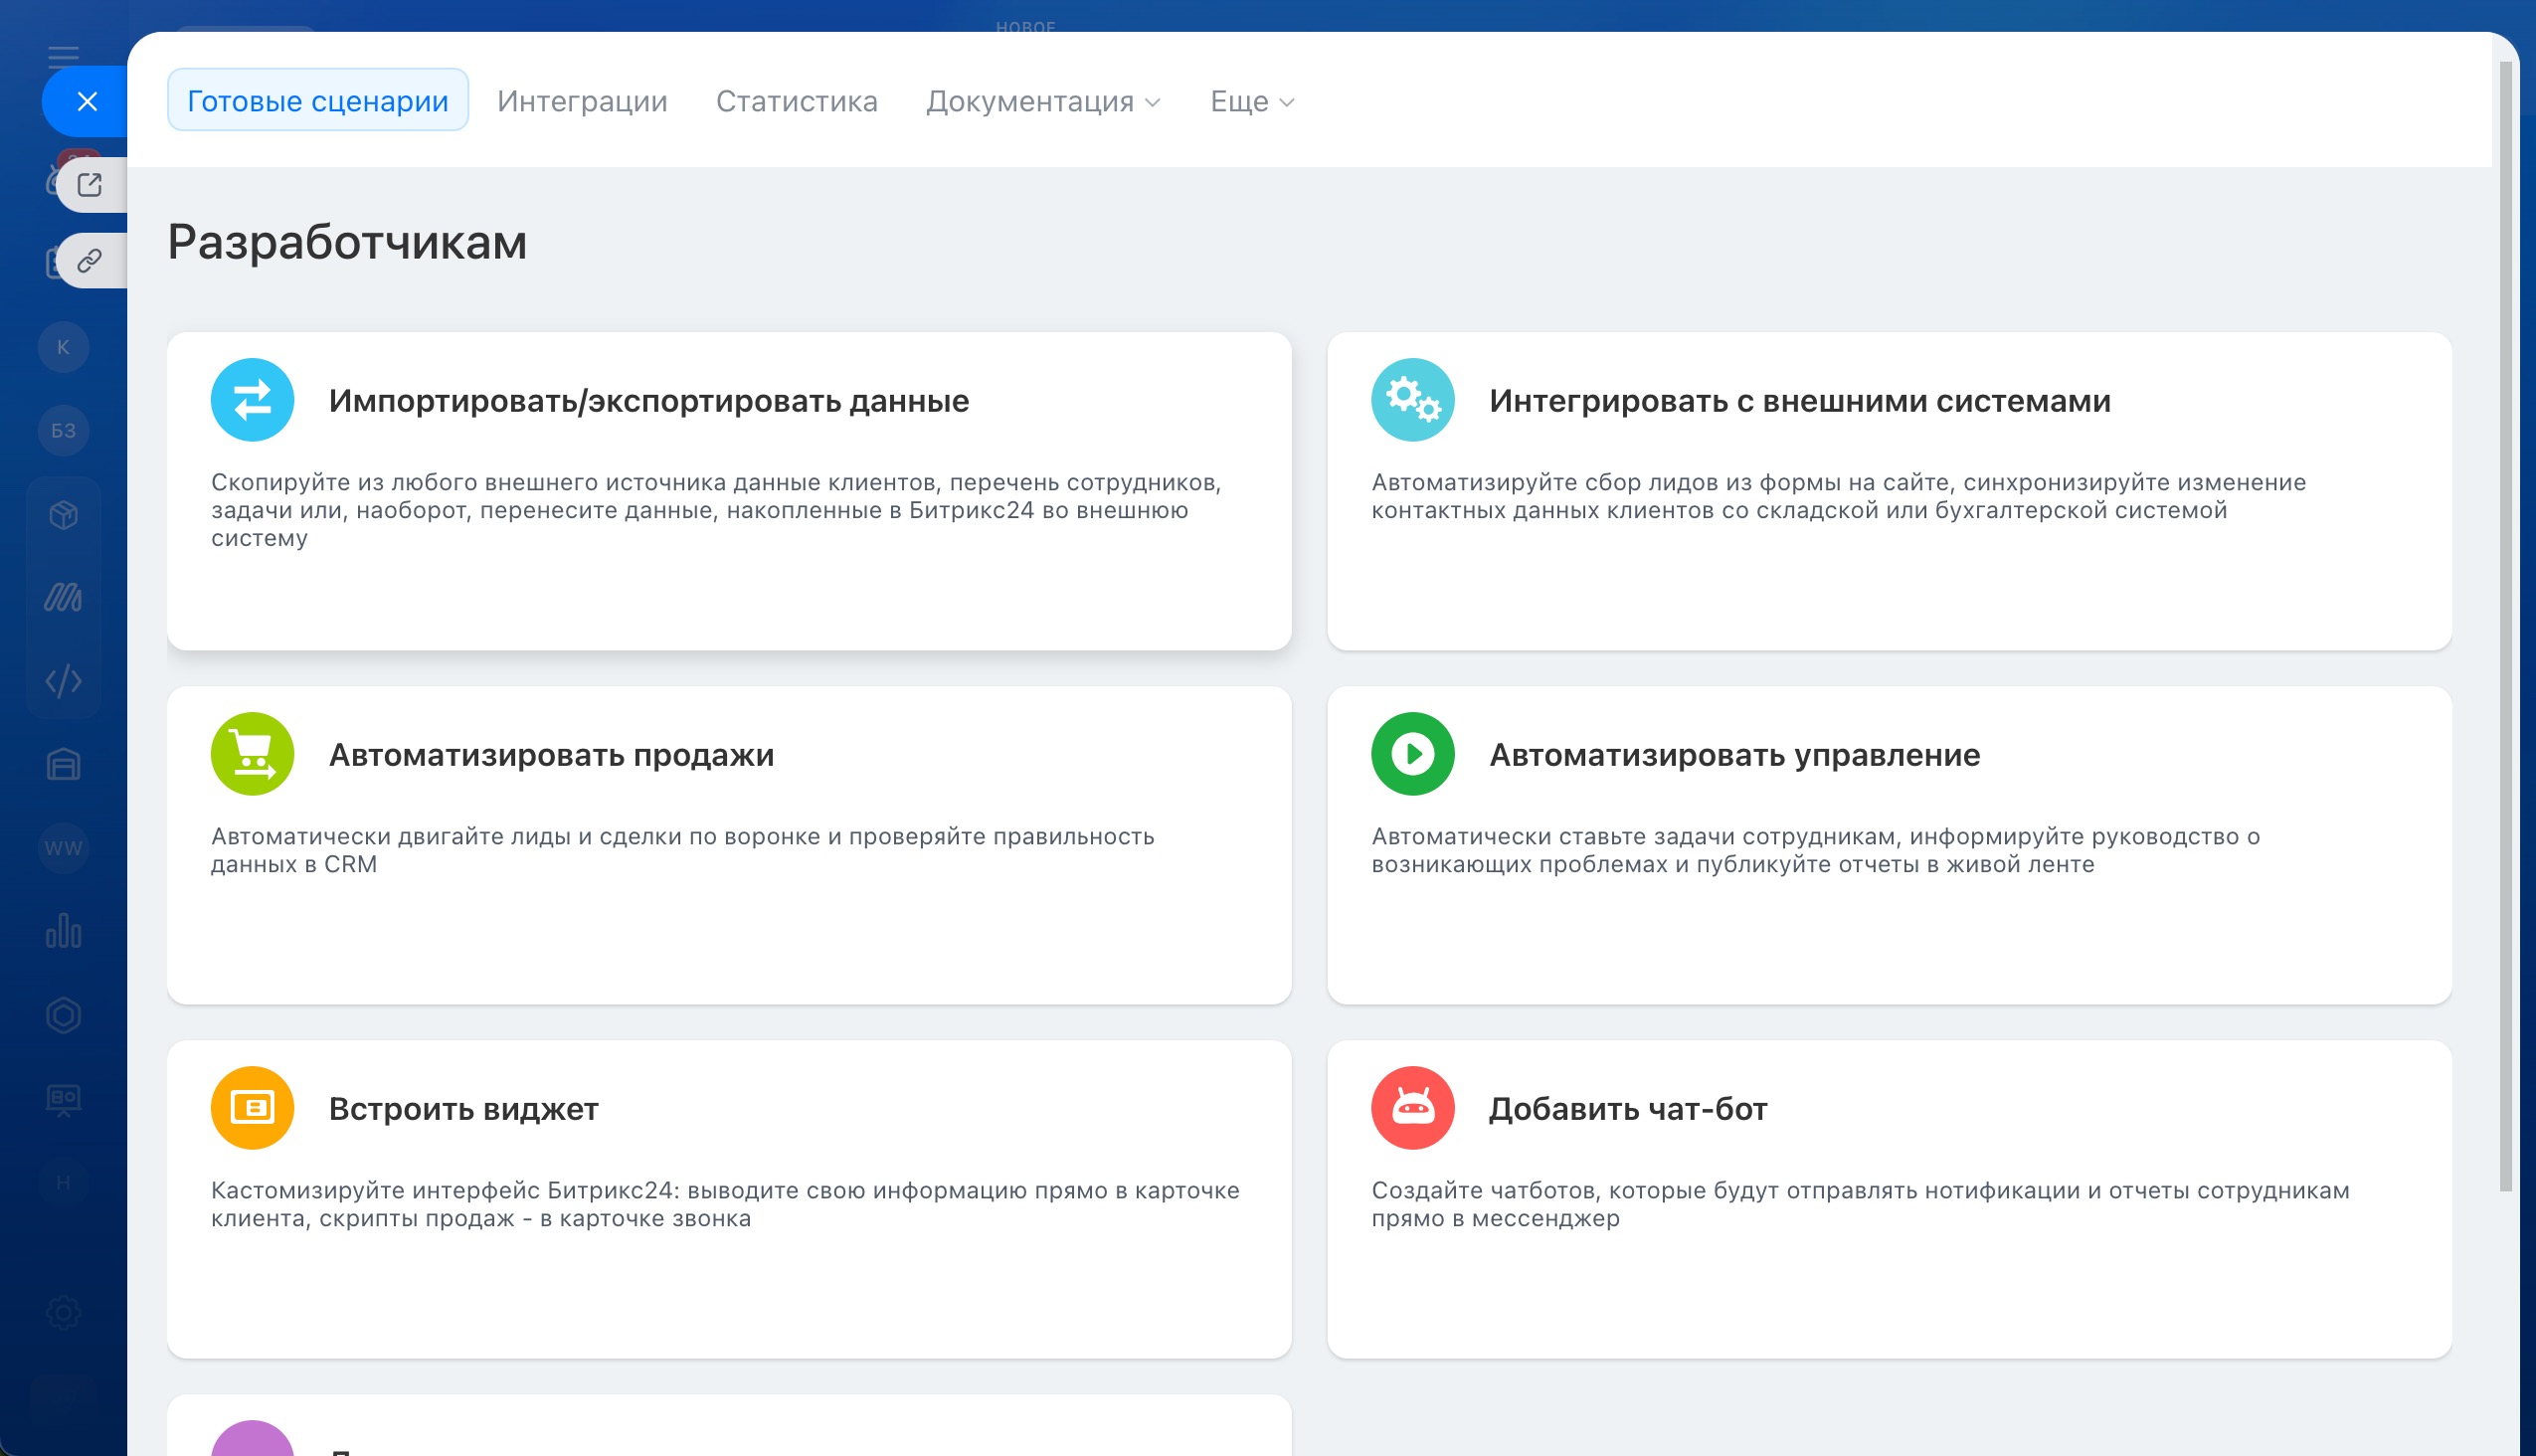Image resolution: width=2536 pixels, height=1456 pixels.
Task: Expand the Еще dropdown menu
Action: [1251, 101]
